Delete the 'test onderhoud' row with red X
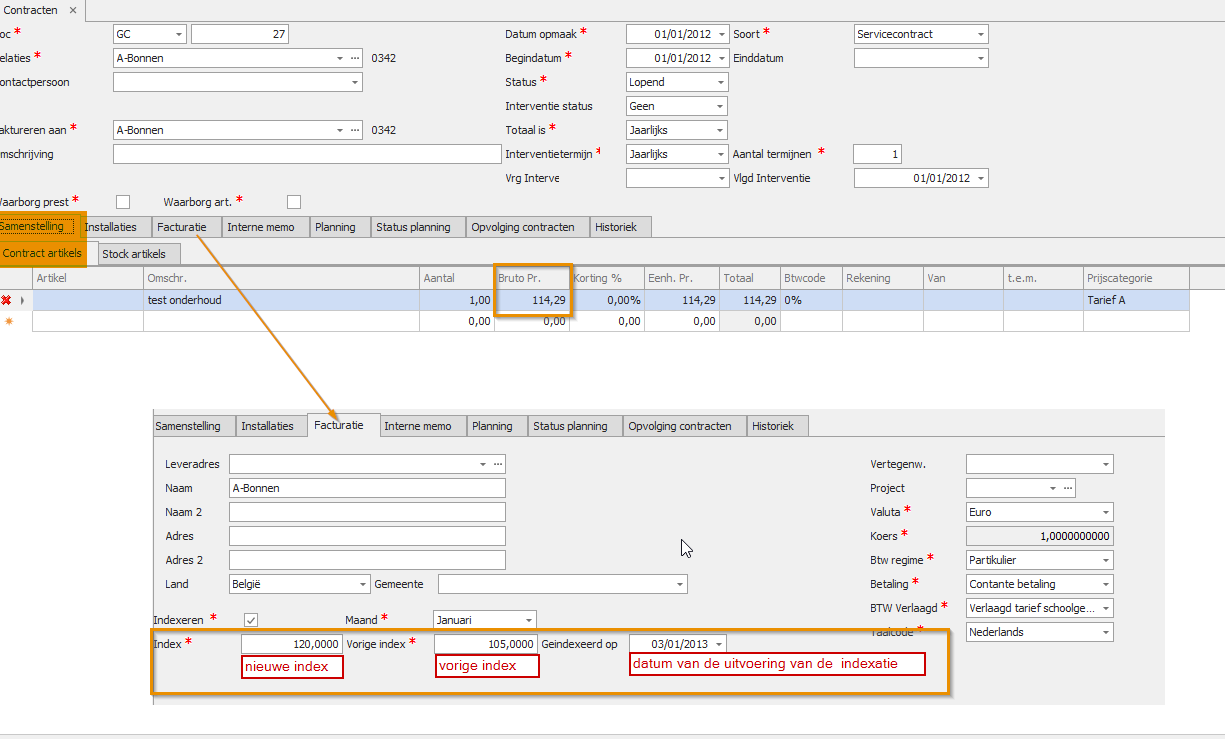This screenshot has height=739, width=1225. click(x=6, y=300)
